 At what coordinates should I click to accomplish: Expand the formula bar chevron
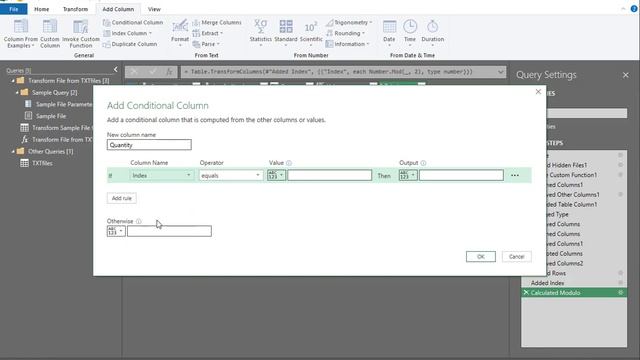[x=500, y=72]
